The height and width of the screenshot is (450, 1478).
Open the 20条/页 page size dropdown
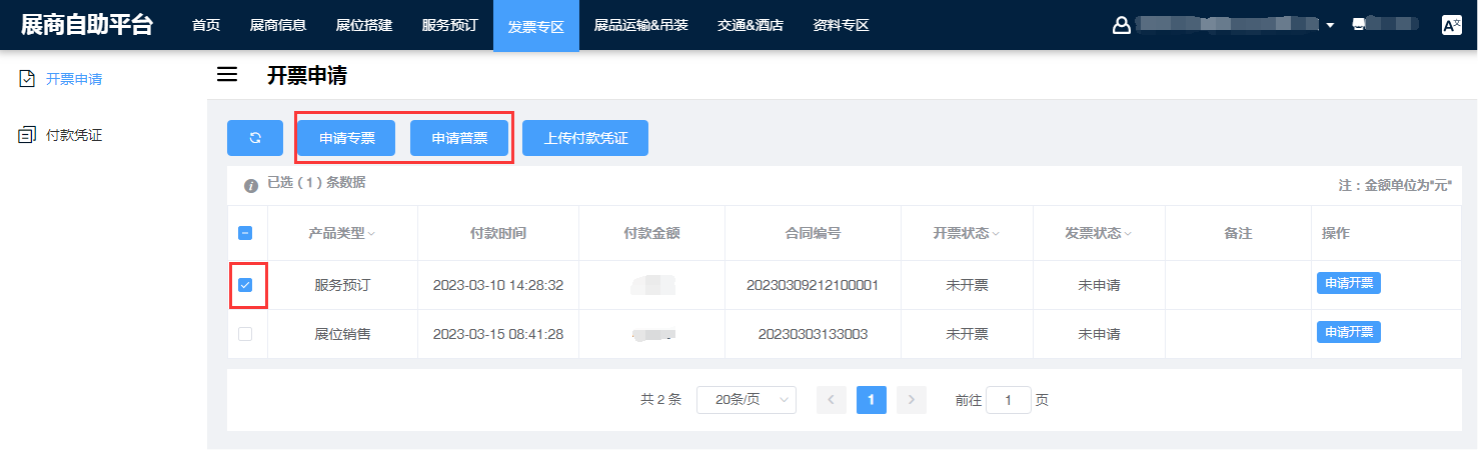point(746,400)
